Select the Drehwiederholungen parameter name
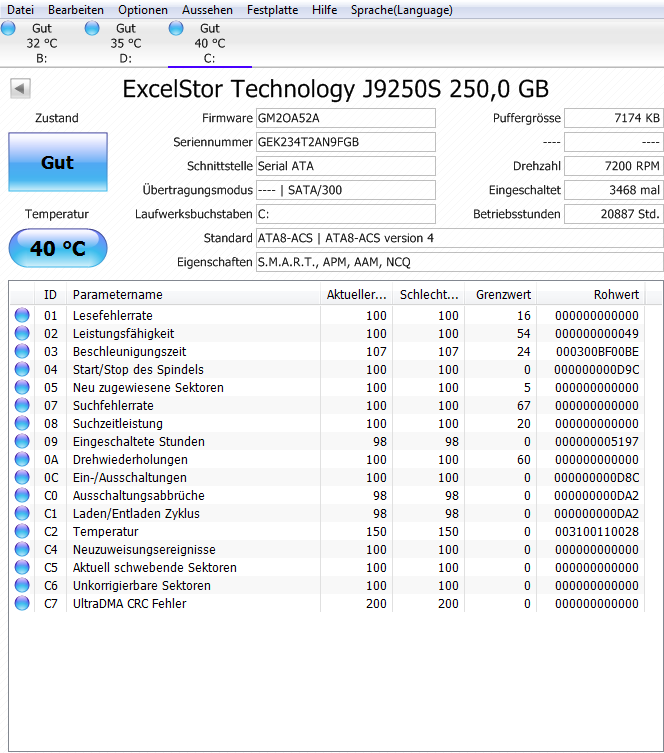This screenshot has width=664, height=753. pos(130,460)
